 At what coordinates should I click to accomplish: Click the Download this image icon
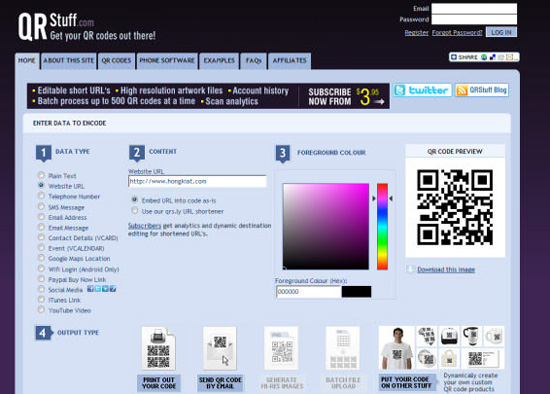410,269
